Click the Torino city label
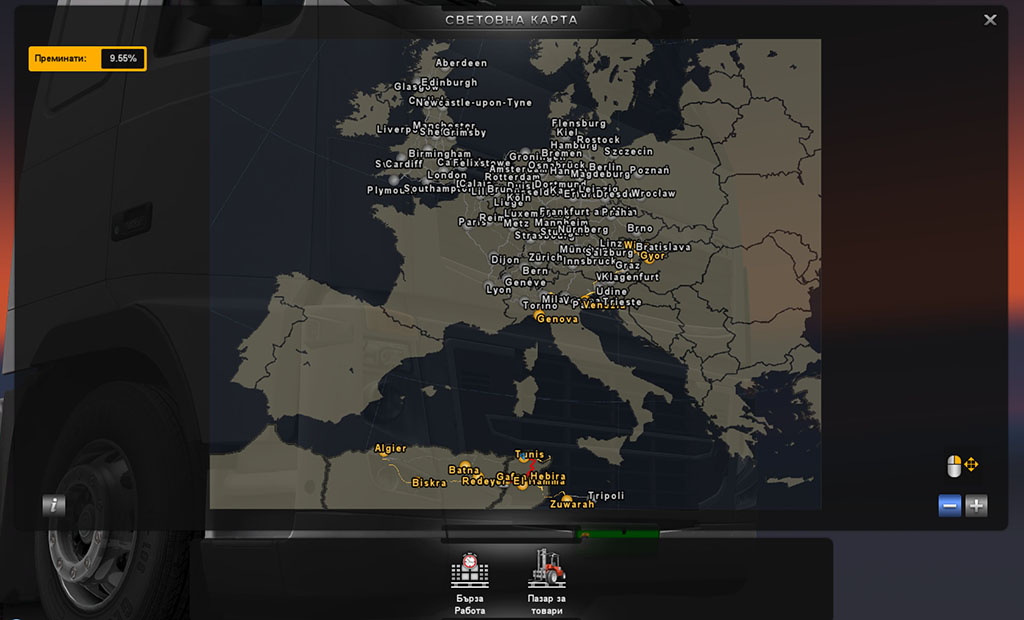 [x=540, y=306]
